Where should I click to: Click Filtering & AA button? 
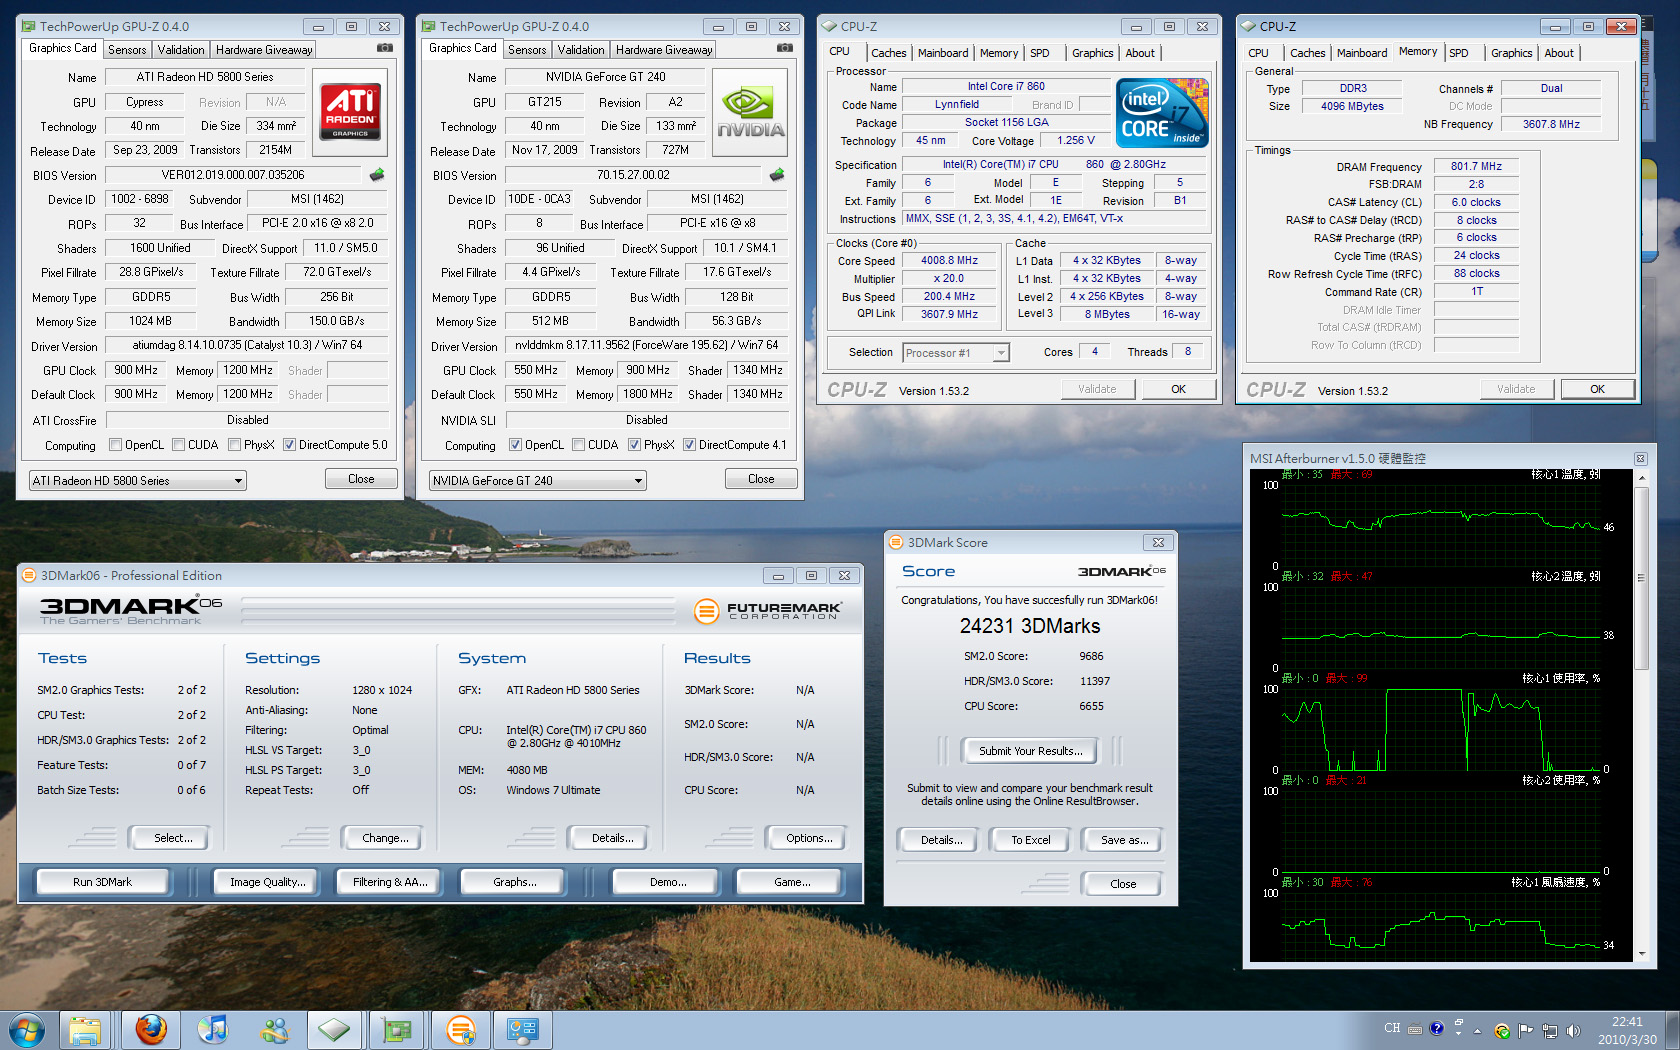tap(390, 882)
